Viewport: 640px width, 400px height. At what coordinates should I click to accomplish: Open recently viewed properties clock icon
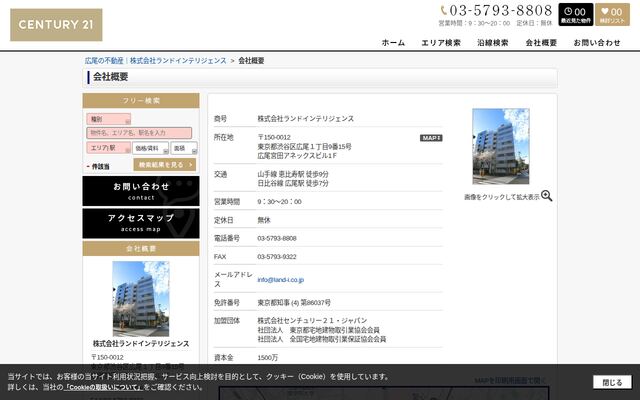[576, 15]
